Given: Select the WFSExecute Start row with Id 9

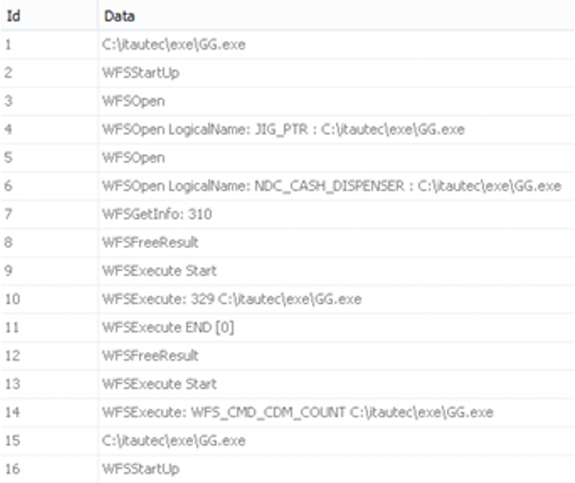Looking at the screenshot, I should pyautogui.click(x=288, y=271).
